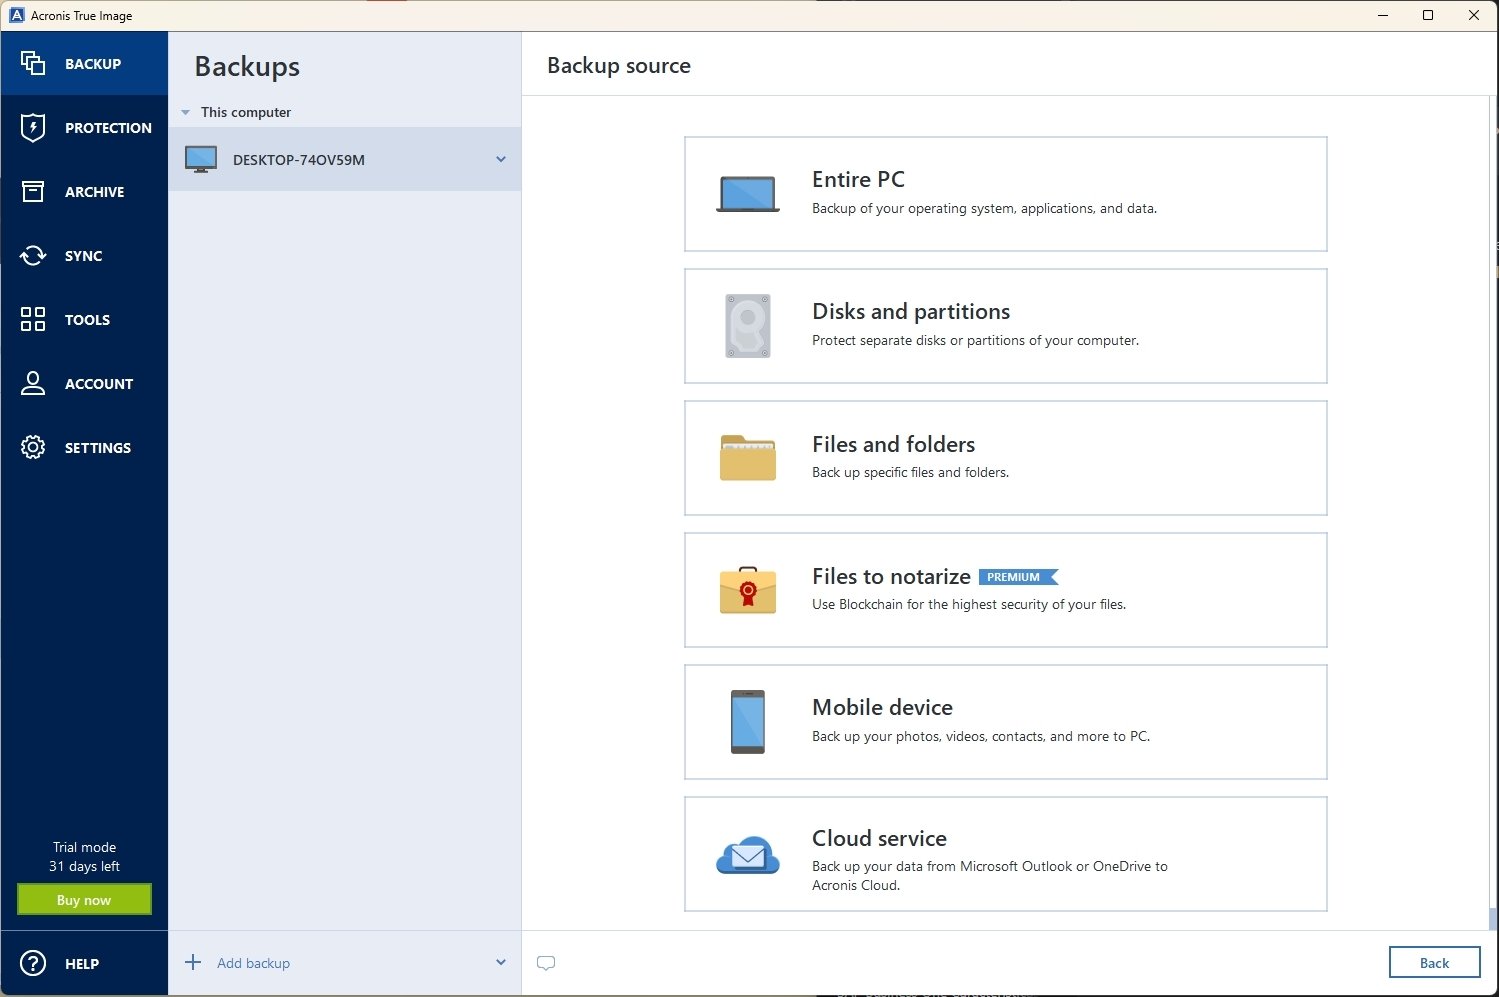
Task: Click the plus icon beside Add backup
Action: click(x=193, y=962)
